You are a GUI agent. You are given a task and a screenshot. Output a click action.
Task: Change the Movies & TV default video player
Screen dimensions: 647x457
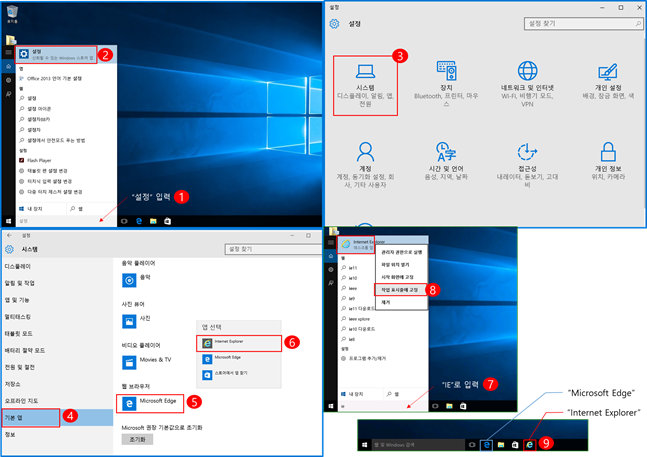147,362
